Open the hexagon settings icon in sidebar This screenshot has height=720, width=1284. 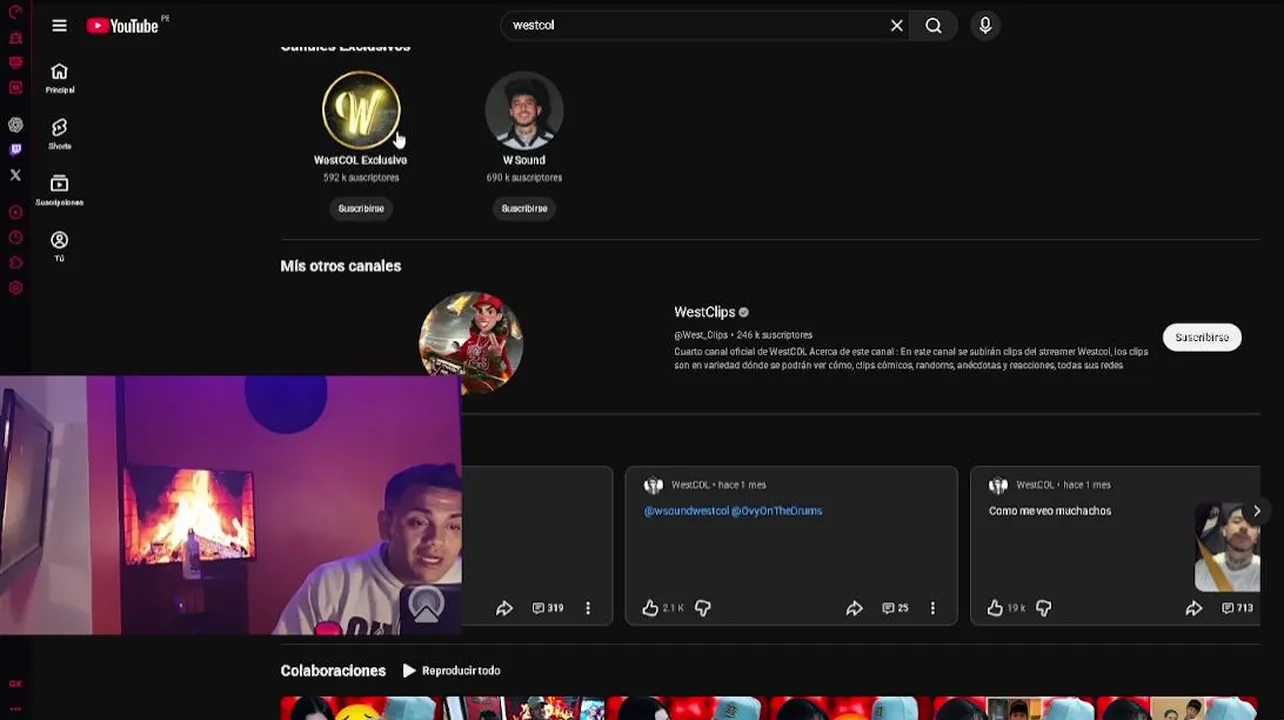(x=15, y=288)
